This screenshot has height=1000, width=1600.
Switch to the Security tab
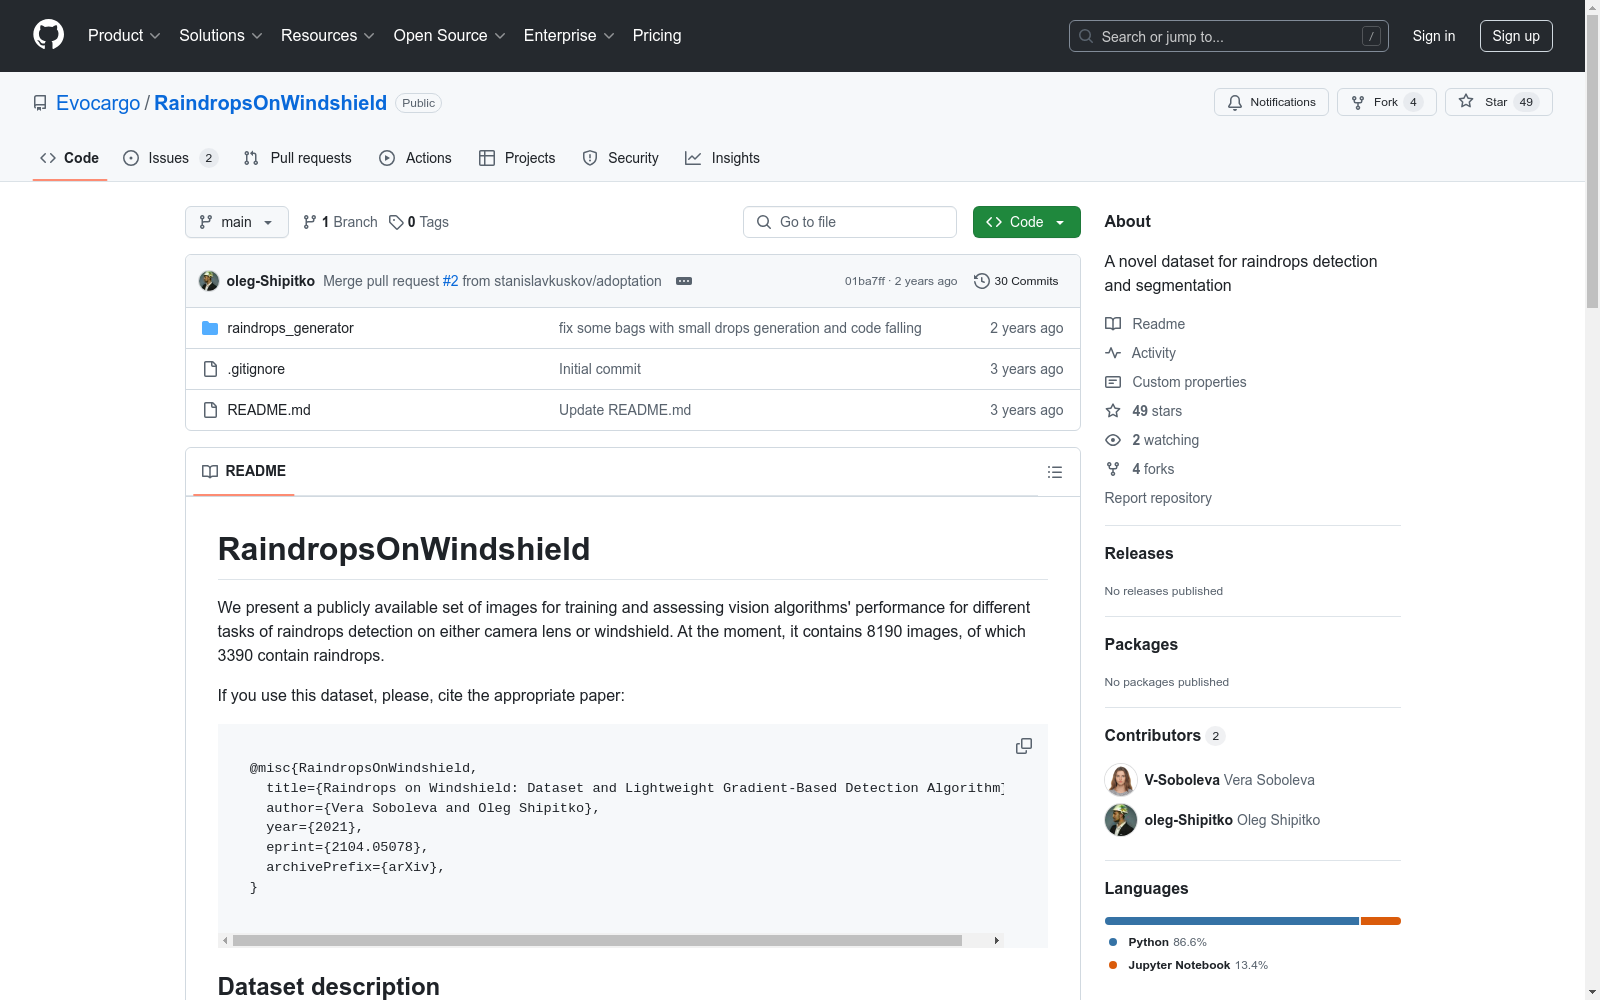[x=621, y=158]
